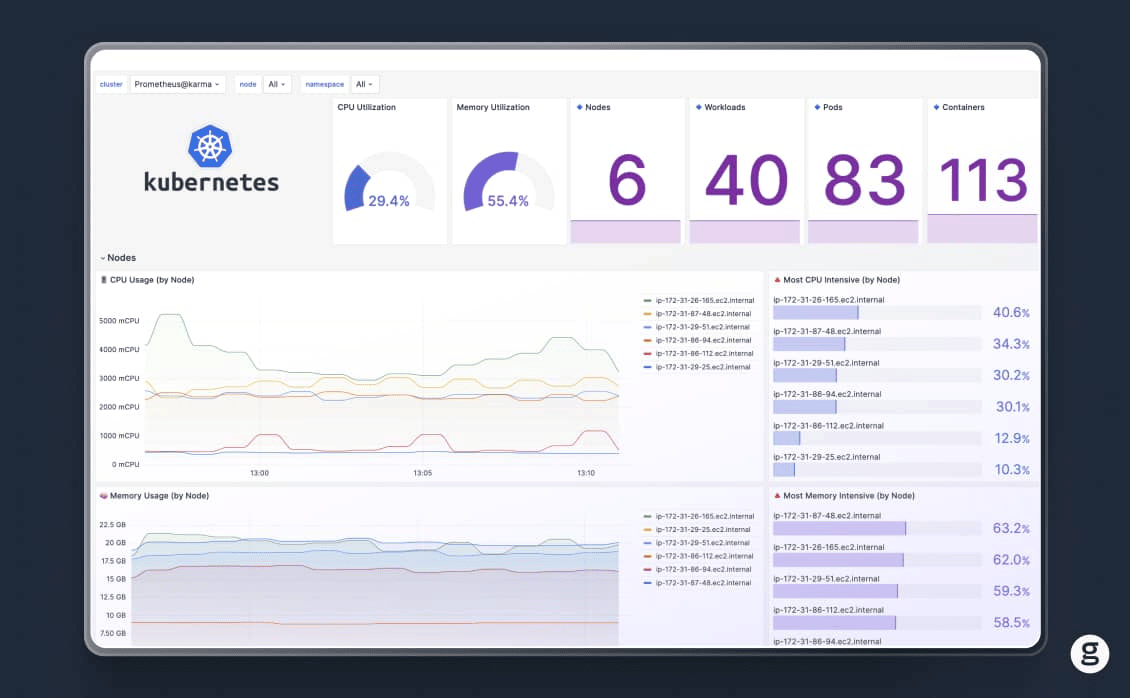Click the 30.2% CPU intensive value
This screenshot has height=698, width=1130.
[x=1010, y=375]
